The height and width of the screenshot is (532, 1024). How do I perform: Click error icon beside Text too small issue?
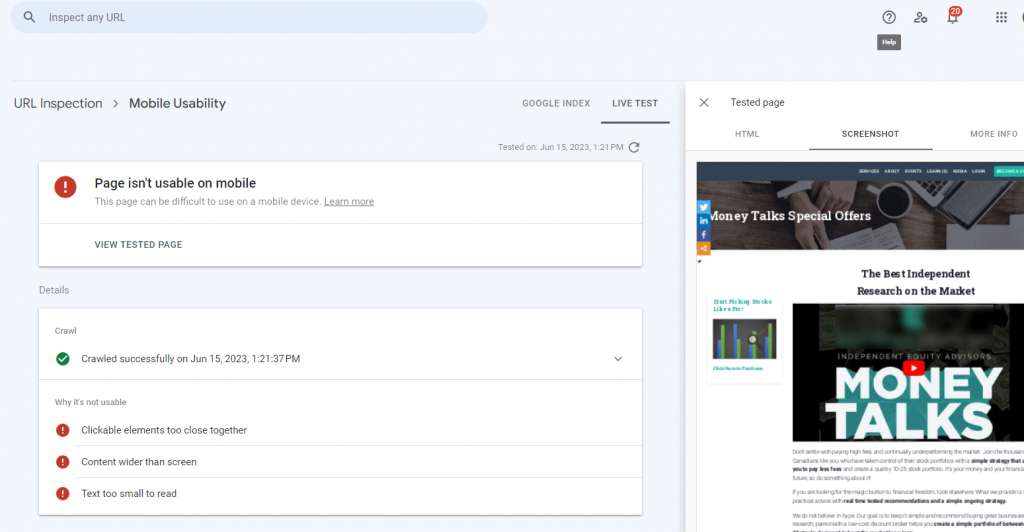click(63, 493)
